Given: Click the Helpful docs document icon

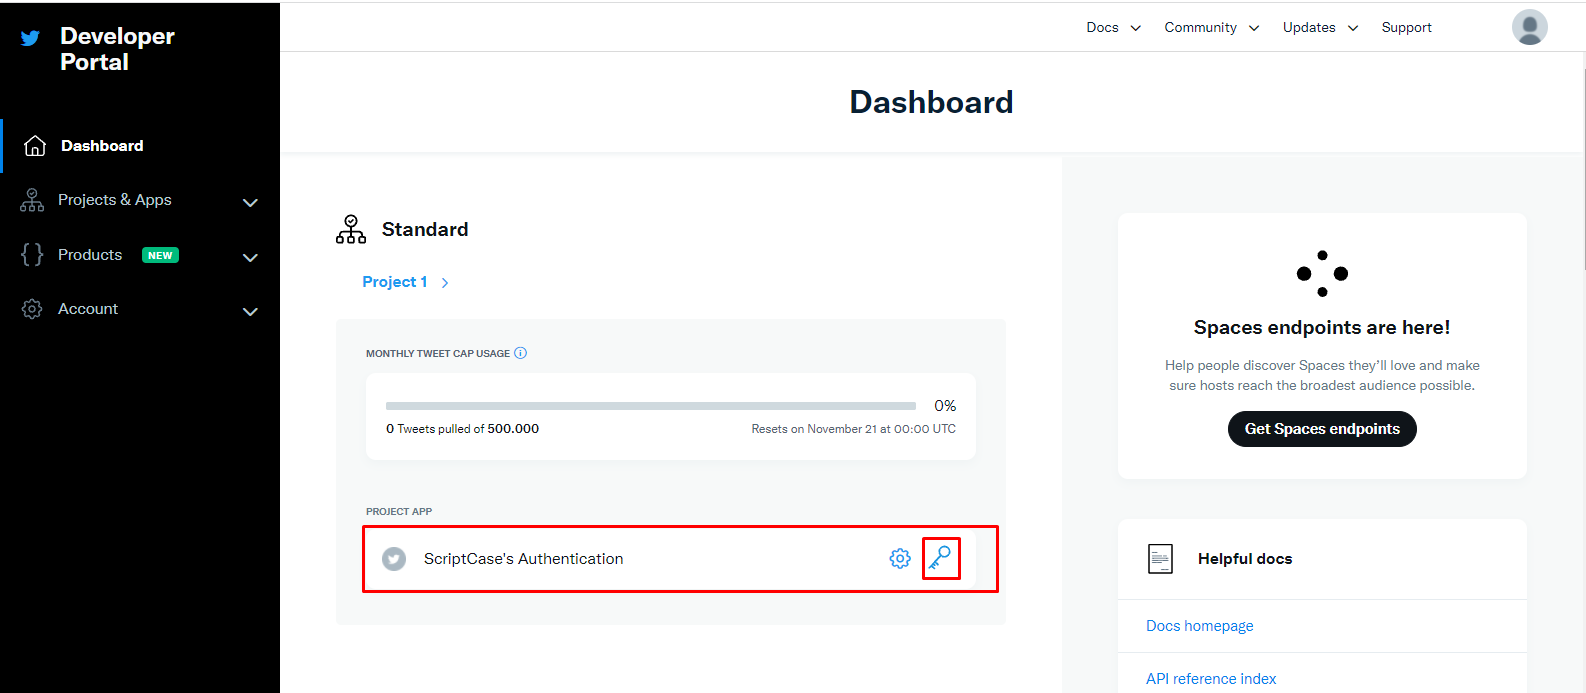Looking at the screenshot, I should (x=1160, y=559).
